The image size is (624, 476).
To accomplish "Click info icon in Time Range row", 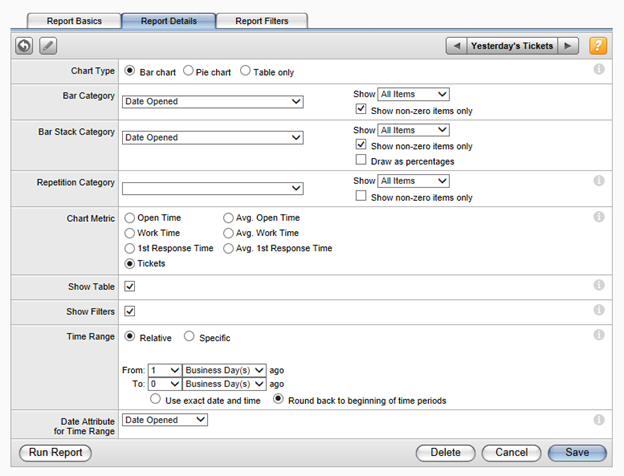I will pyautogui.click(x=599, y=335).
